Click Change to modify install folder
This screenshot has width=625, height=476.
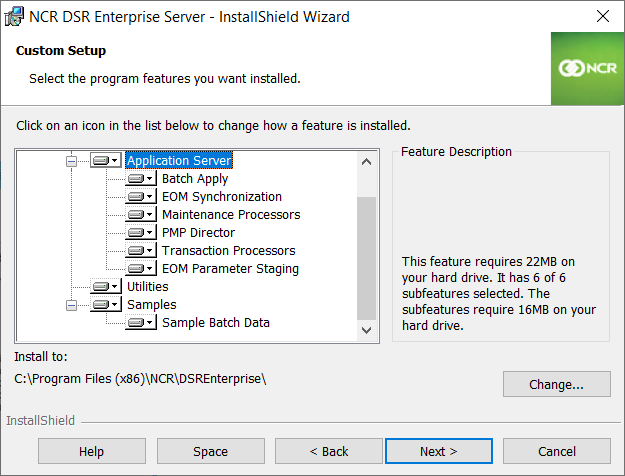[557, 384]
